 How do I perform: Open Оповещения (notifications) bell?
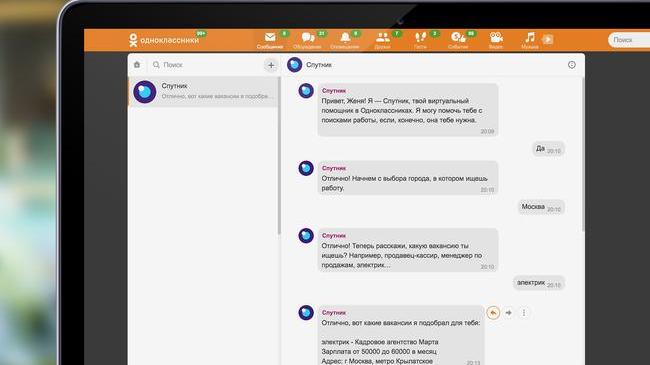[x=345, y=40]
